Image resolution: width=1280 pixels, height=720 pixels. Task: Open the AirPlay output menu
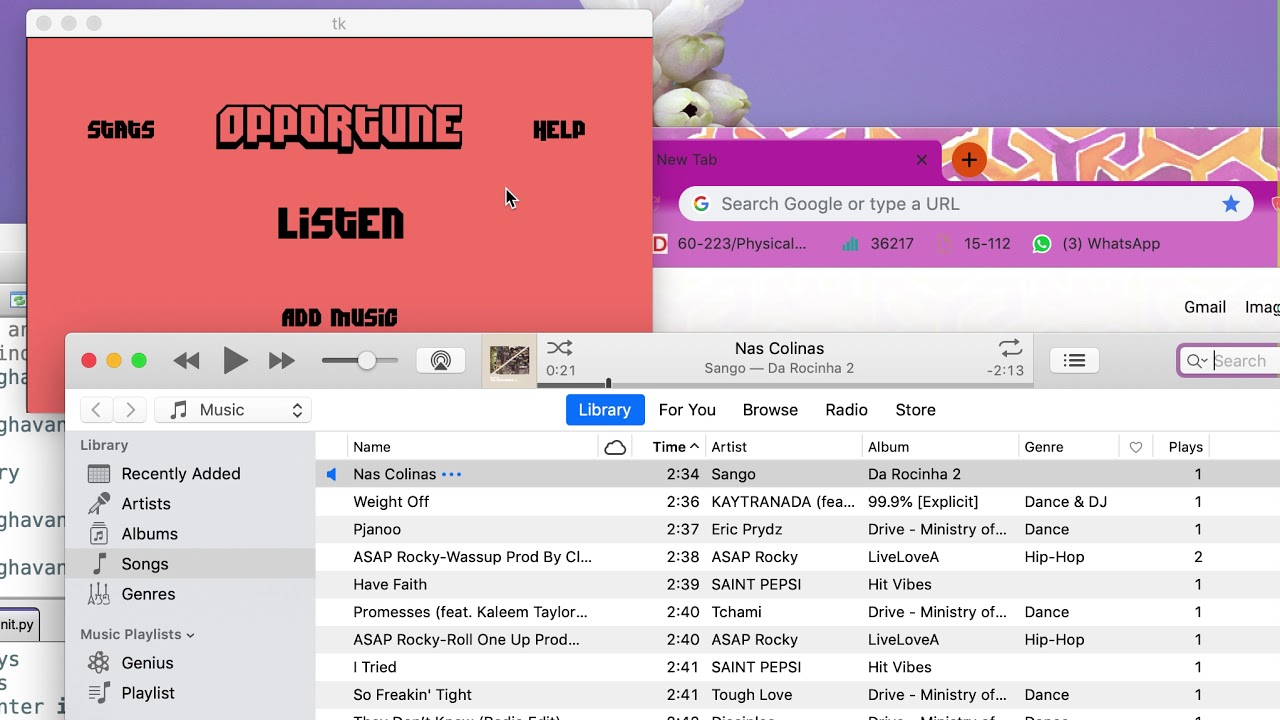[440, 361]
